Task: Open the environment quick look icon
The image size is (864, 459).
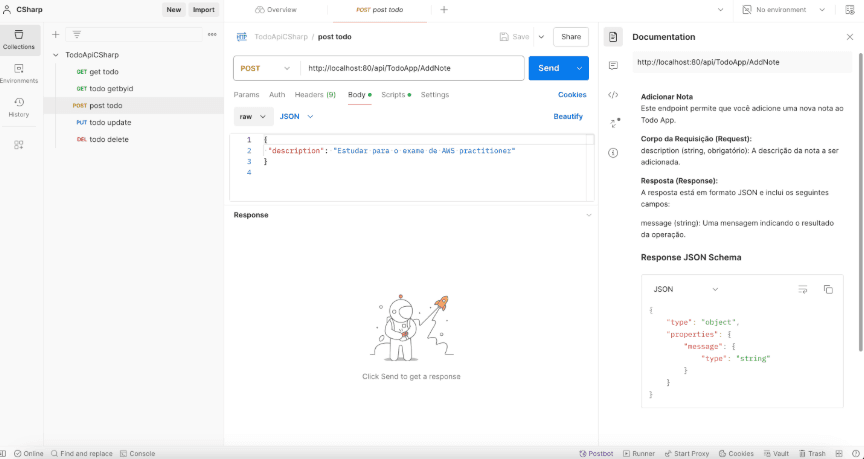Action: tap(849, 10)
